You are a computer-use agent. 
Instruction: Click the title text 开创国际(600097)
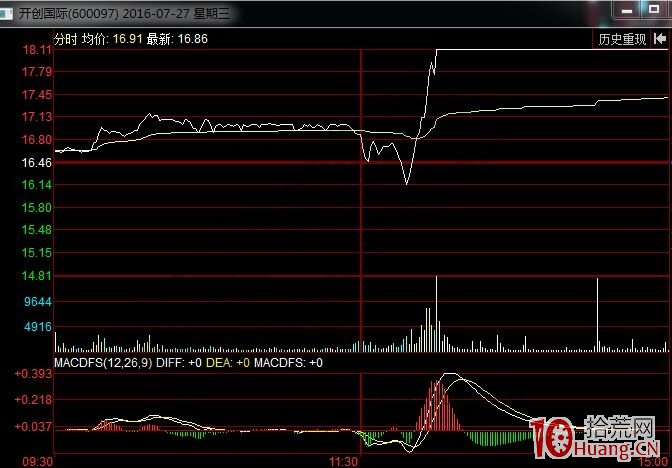coord(69,13)
